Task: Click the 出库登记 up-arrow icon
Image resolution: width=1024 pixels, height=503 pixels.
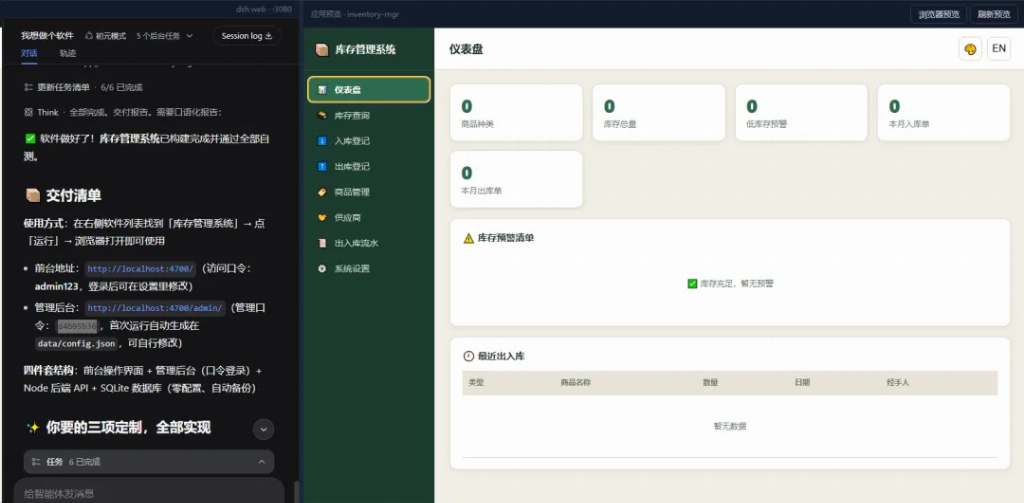Action: pyautogui.click(x=322, y=167)
